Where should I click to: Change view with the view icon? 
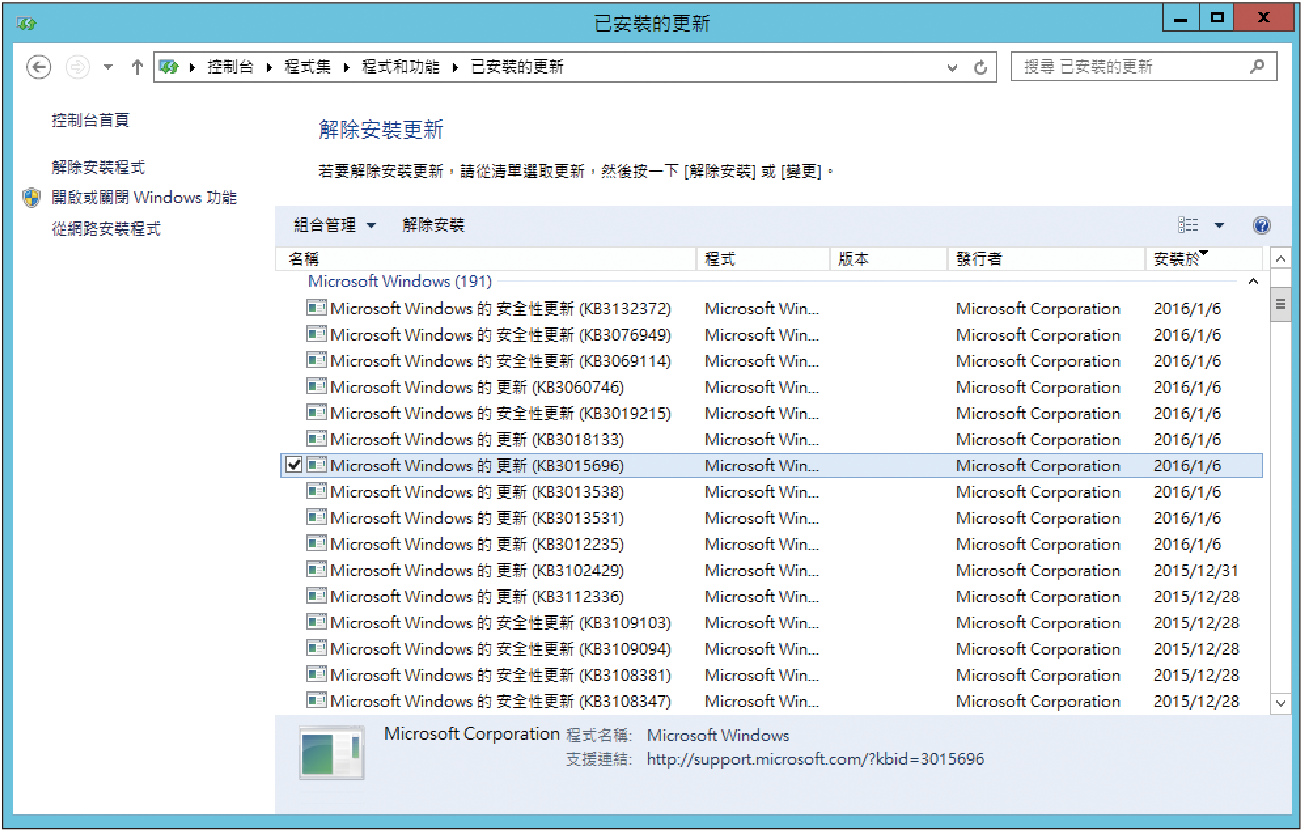pos(1188,226)
